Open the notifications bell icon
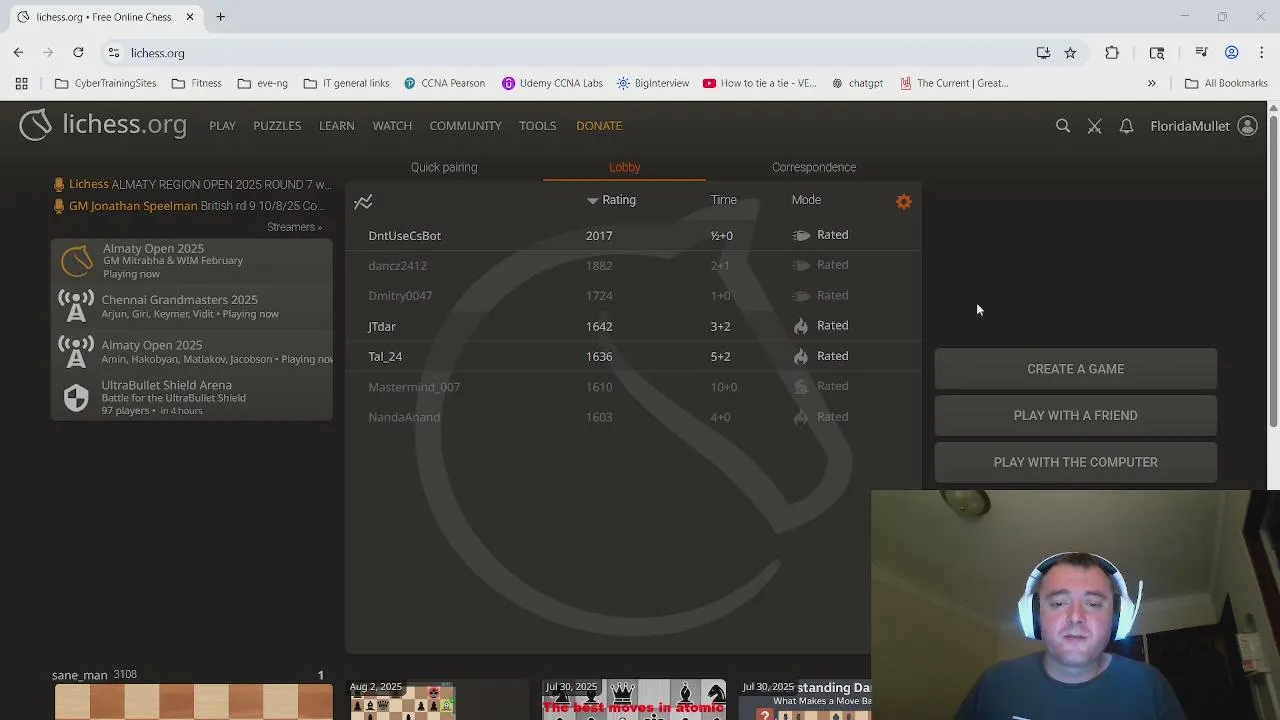Viewport: 1280px width, 720px height. [1126, 126]
